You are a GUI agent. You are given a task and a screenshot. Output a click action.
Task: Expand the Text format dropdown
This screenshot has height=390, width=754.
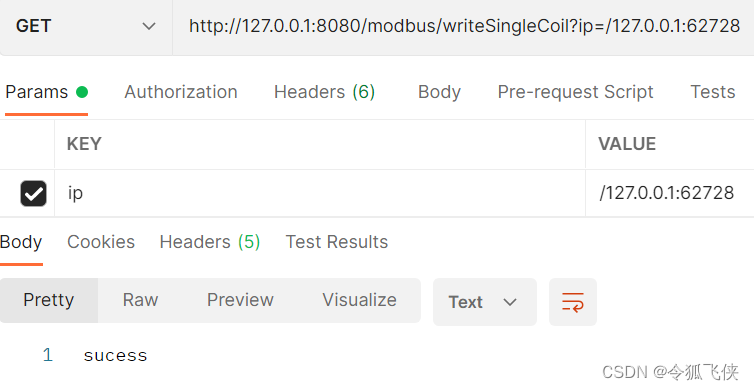[x=485, y=302]
